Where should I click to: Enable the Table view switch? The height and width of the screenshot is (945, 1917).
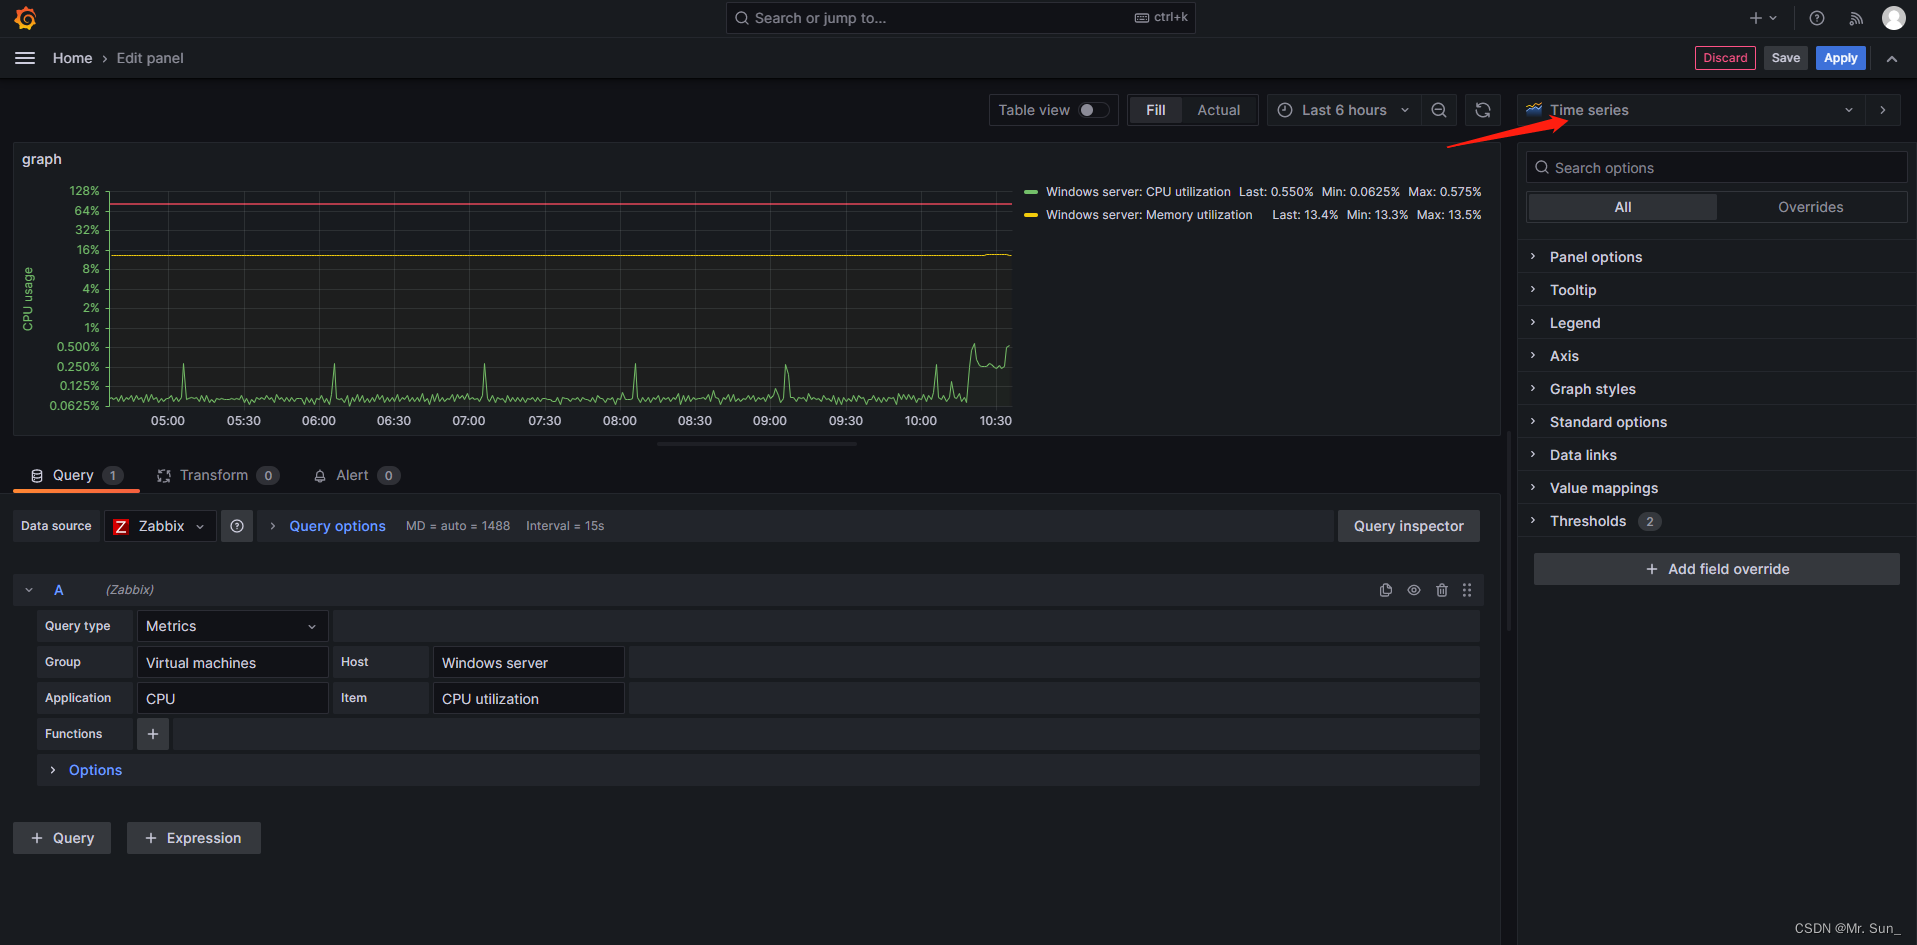(x=1094, y=110)
